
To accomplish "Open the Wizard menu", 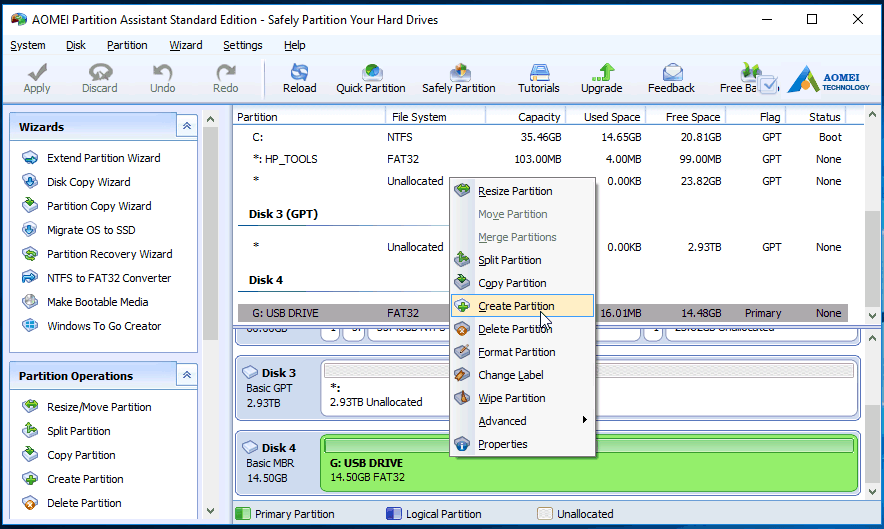I will 185,45.
